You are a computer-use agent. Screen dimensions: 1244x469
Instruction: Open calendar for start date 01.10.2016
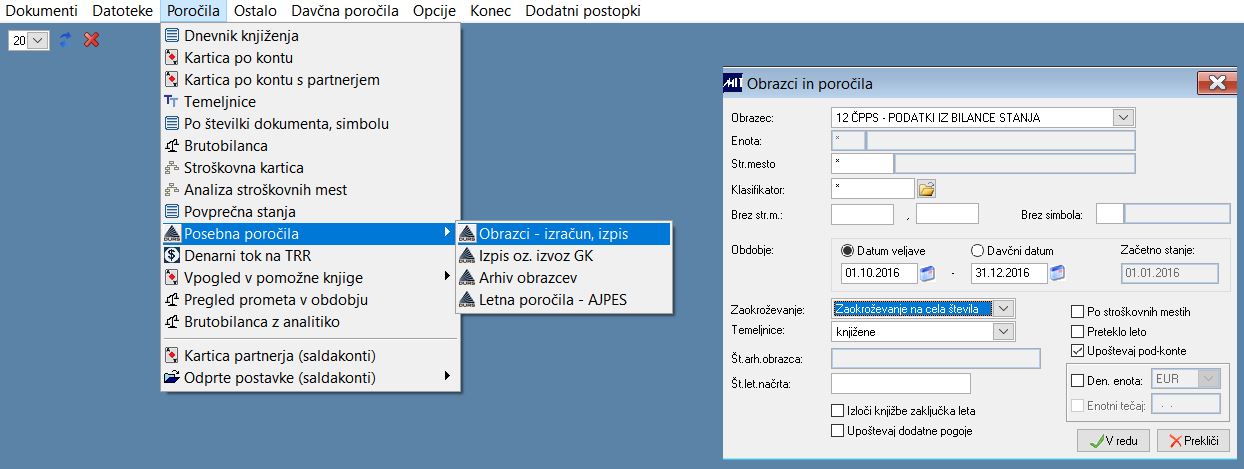click(x=927, y=273)
